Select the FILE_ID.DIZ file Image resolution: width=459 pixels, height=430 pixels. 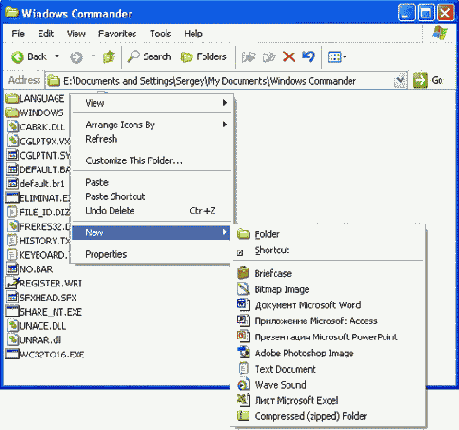pos(38,212)
